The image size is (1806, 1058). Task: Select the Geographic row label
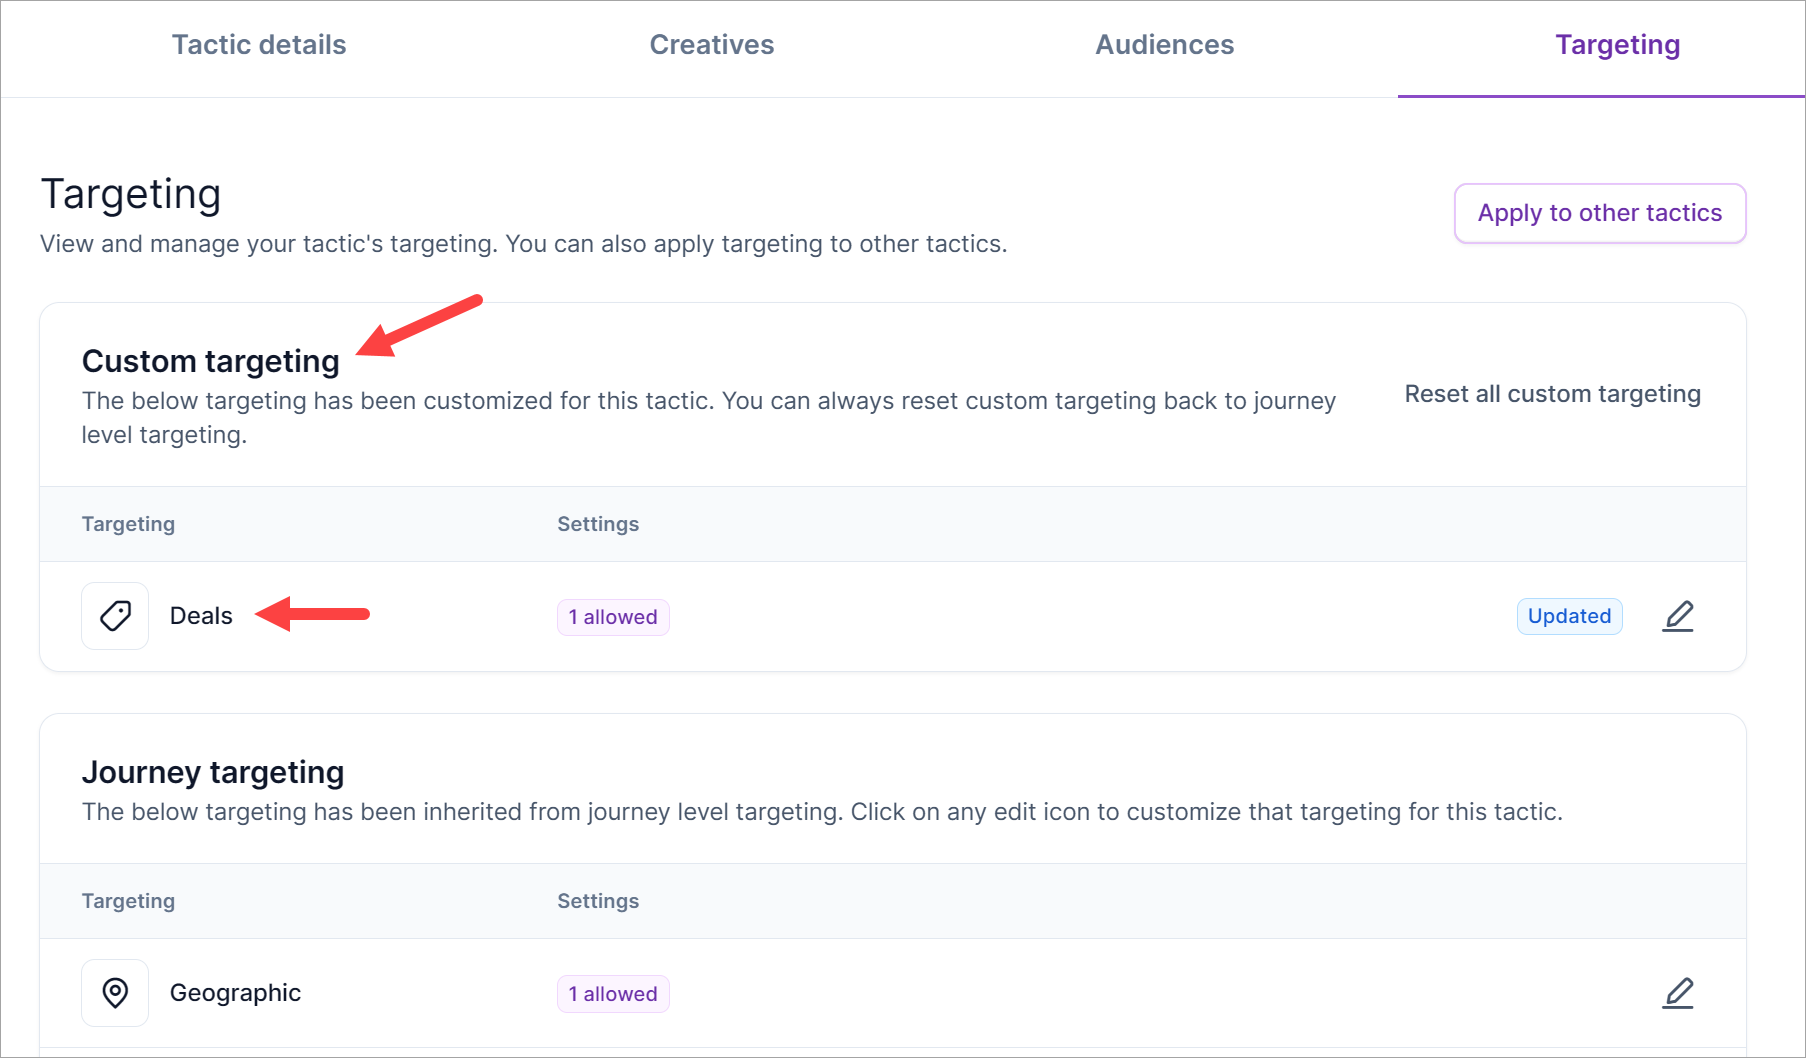(235, 993)
